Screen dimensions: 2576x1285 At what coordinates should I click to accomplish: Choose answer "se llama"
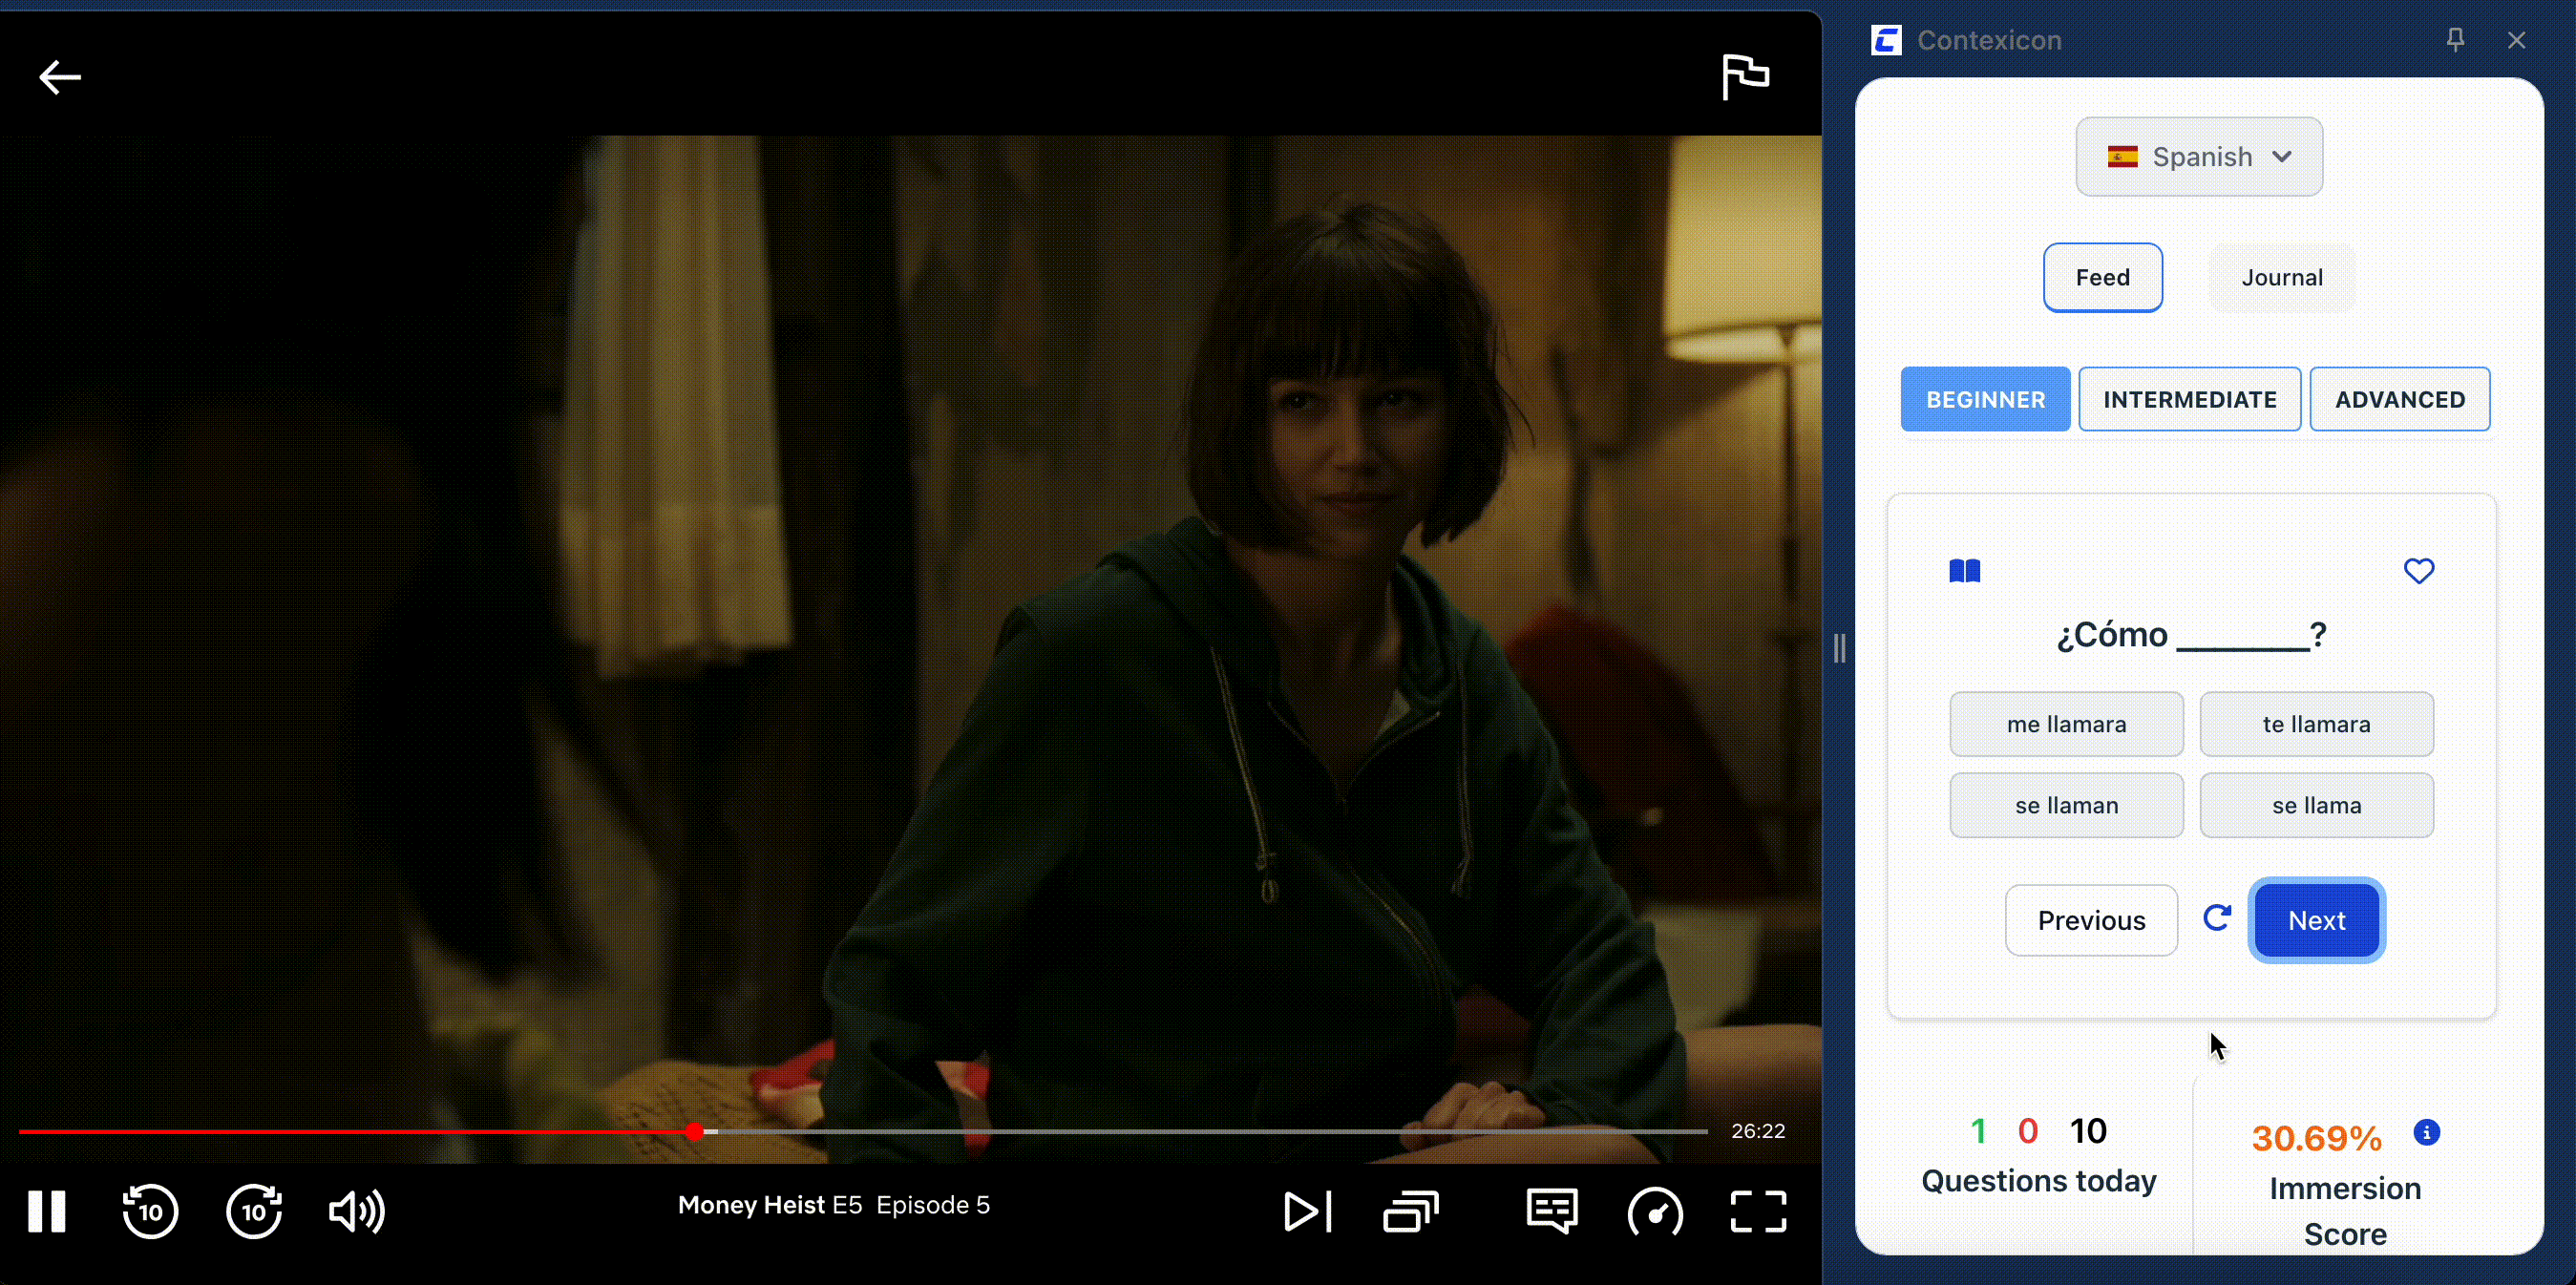coord(2317,805)
